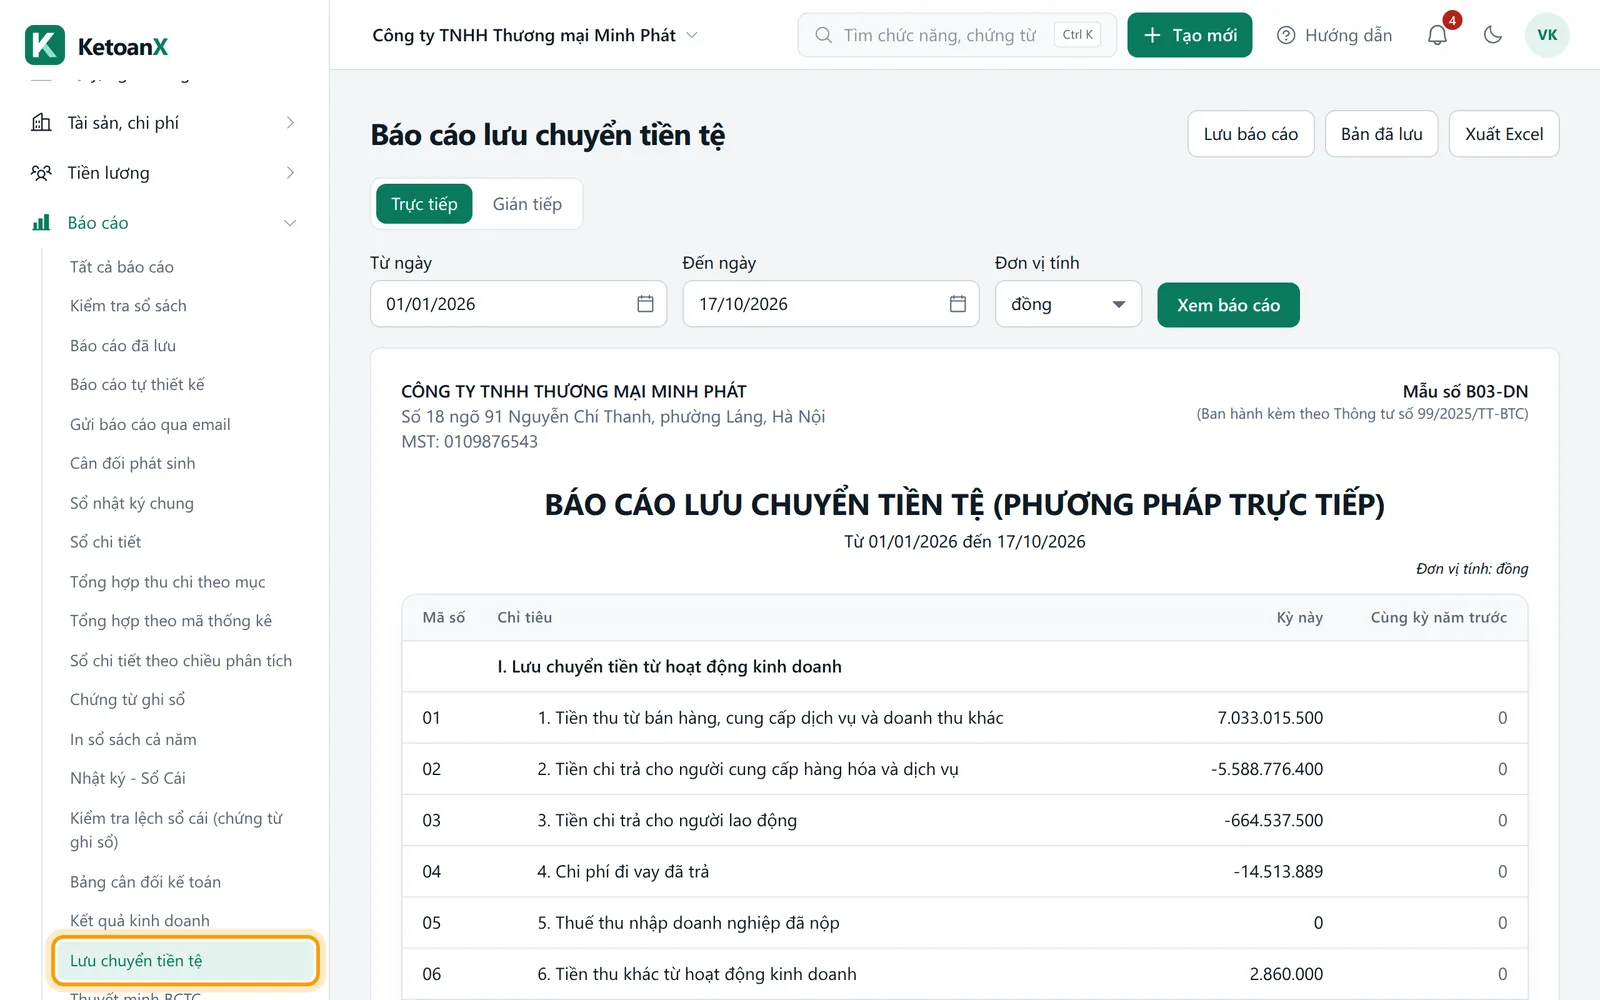
Task: Click row 03 Tiền chi trả cho người lao động
Action: pyautogui.click(x=965, y=820)
